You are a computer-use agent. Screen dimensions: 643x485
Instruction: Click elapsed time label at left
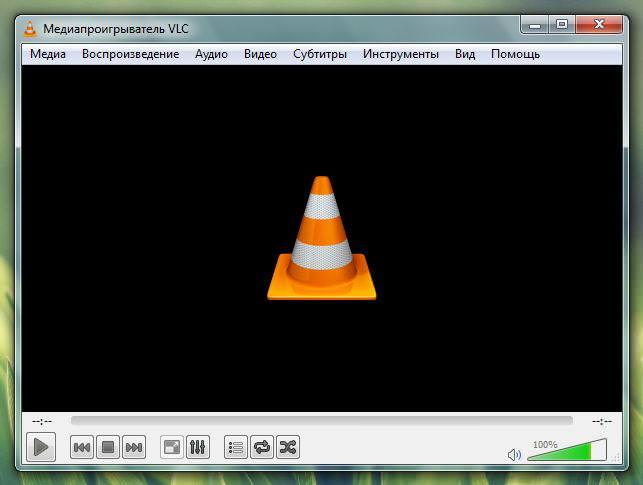pos(42,421)
